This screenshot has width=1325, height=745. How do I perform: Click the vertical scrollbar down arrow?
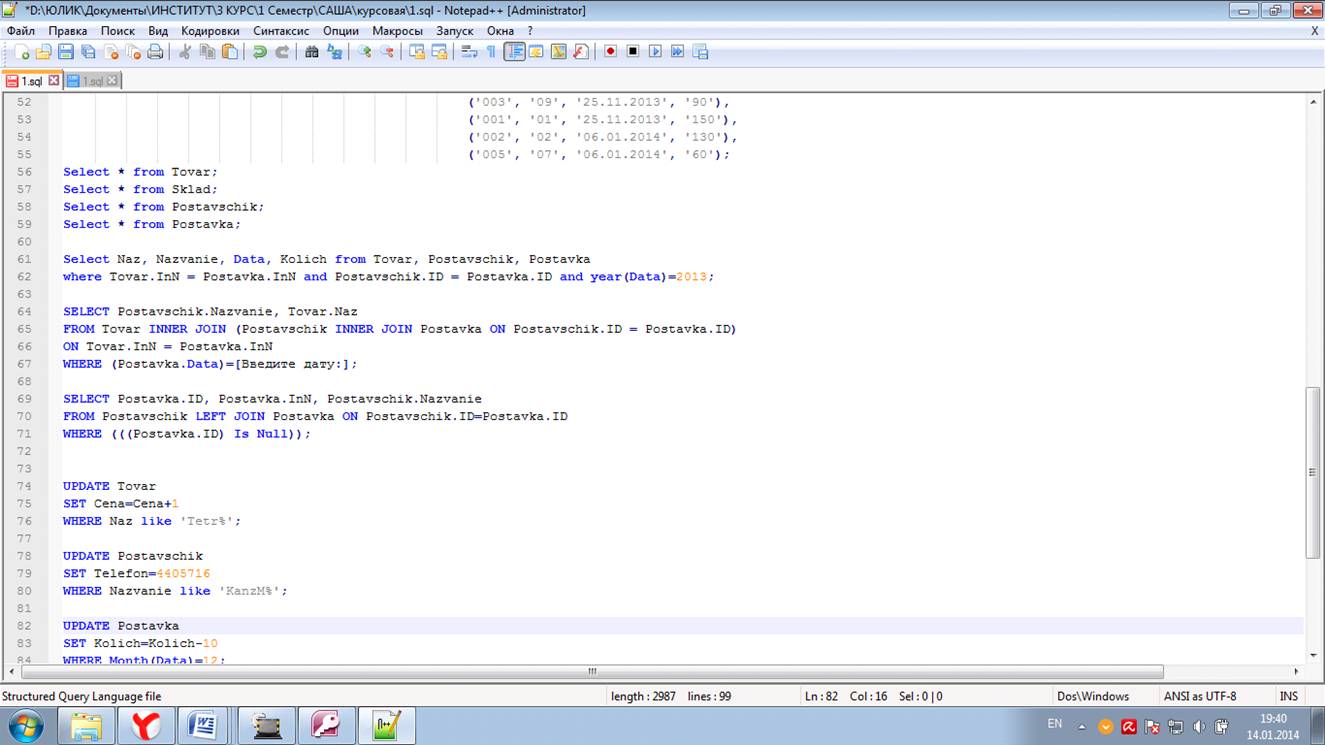tap(1313, 656)
